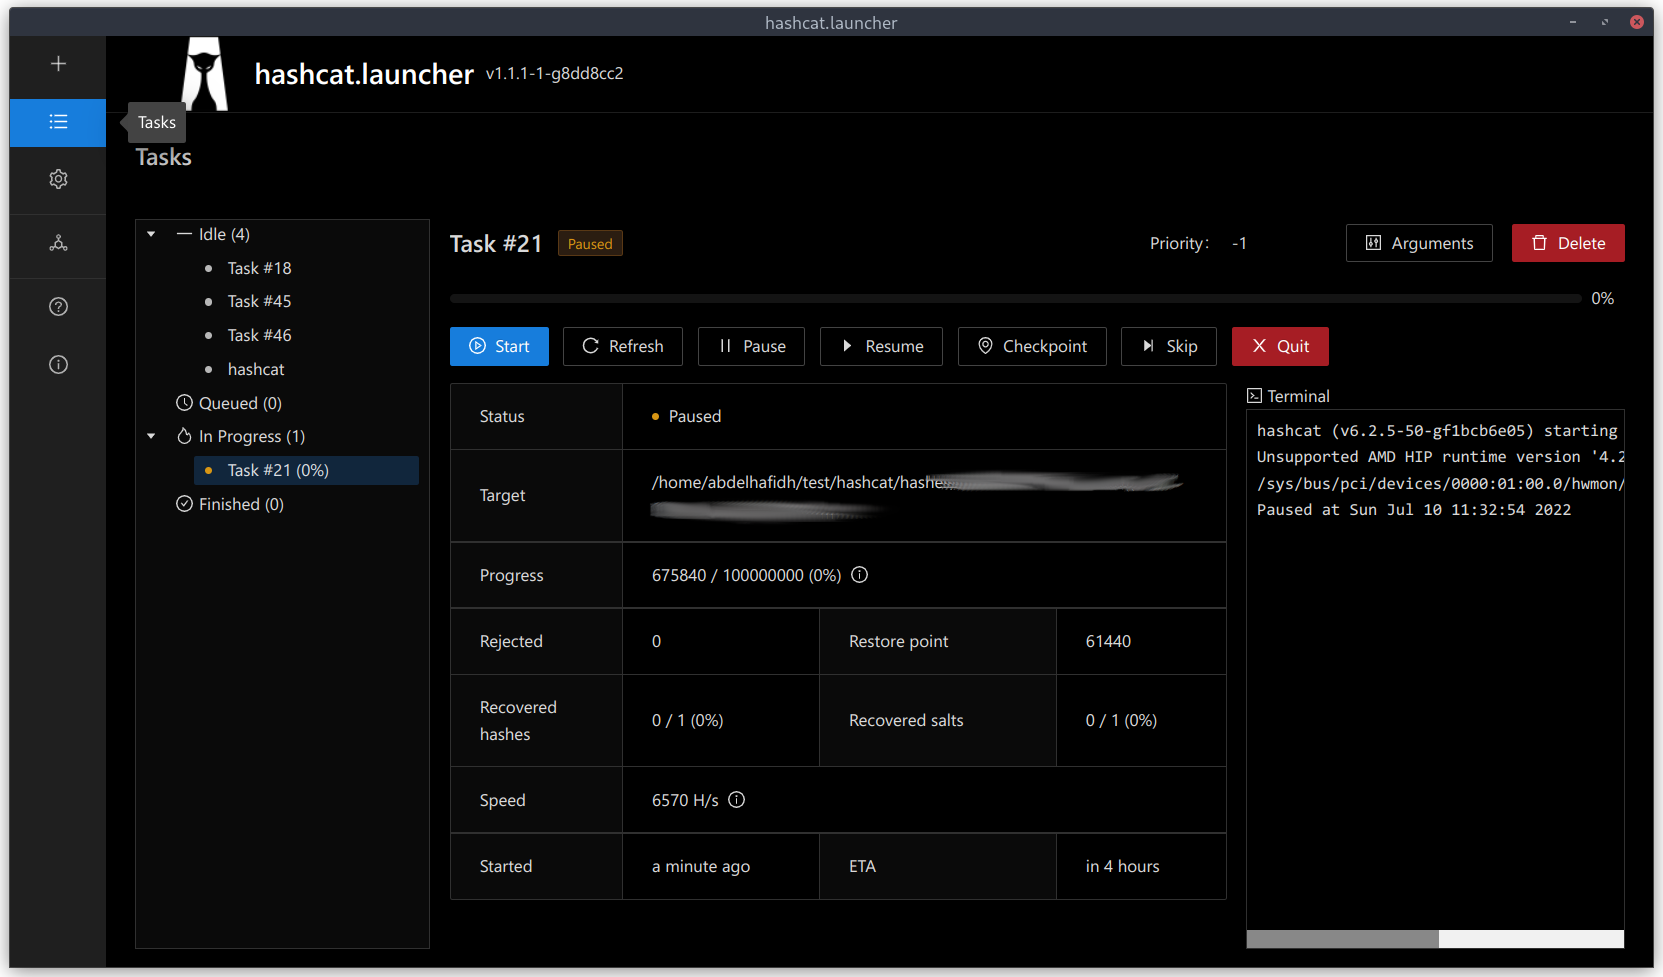Open the about info sidebar icon
This screenshot has width=1663, height=977.
(58, 365)
